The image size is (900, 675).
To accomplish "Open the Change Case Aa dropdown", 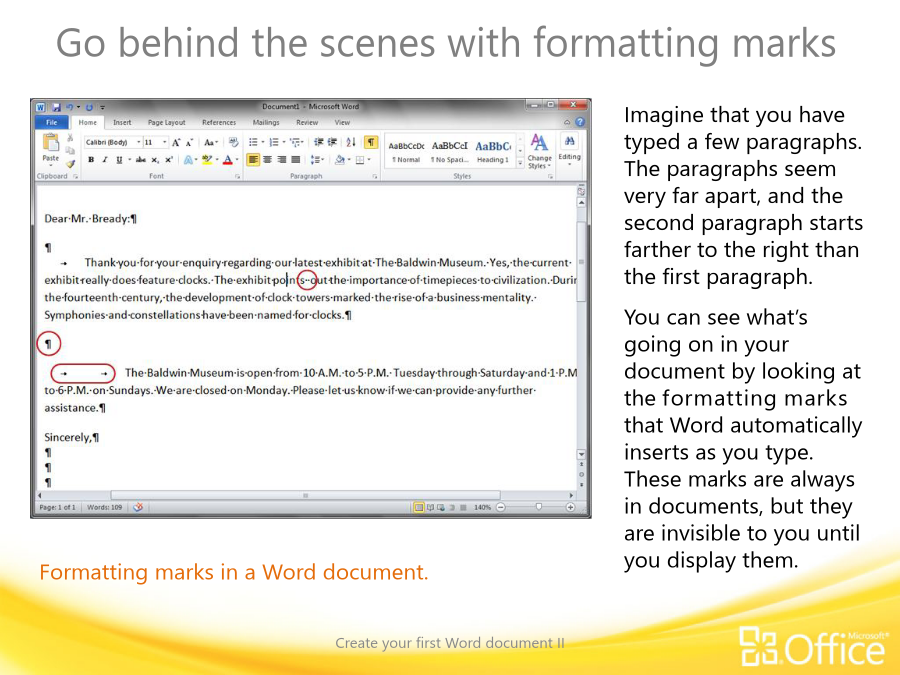I will [211, 142].
